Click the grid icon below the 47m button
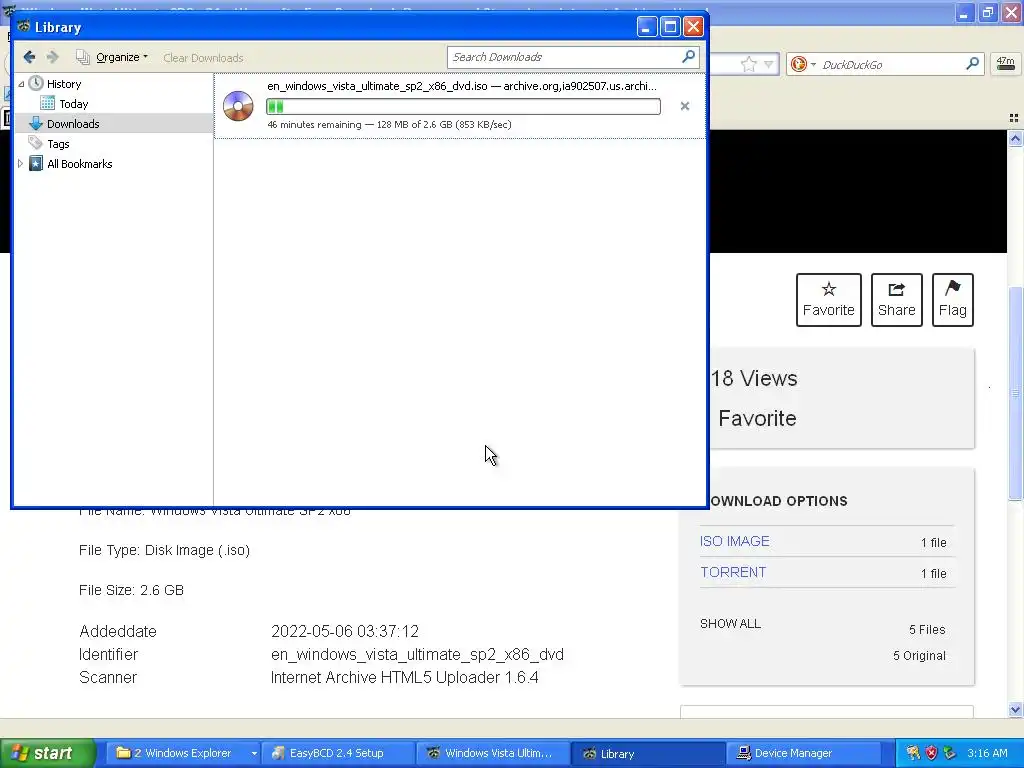The width and height of the screenshot is (1024, 768). tap(1014, 118)
